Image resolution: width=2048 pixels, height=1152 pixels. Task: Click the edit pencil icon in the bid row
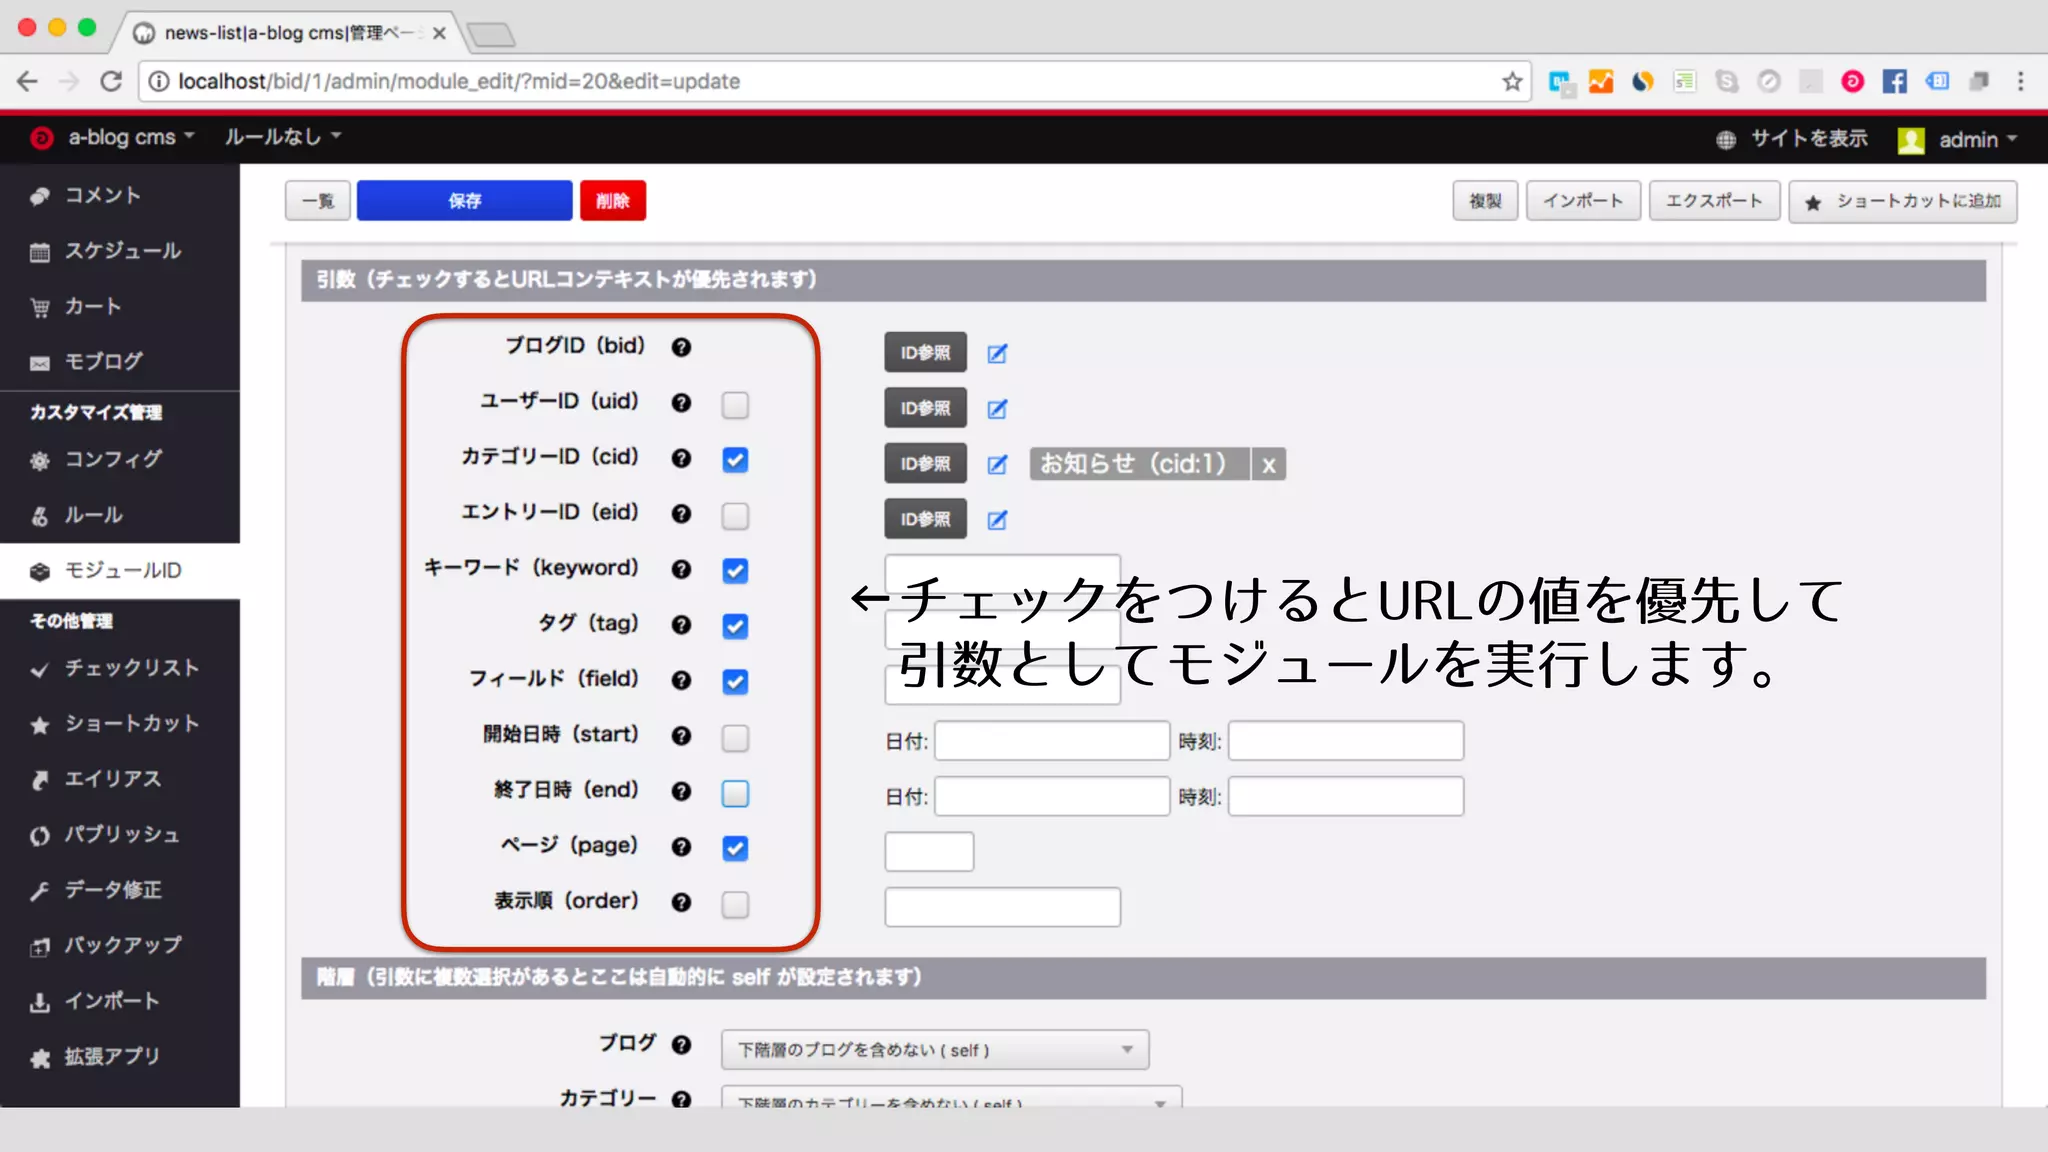tap(997, 353)
